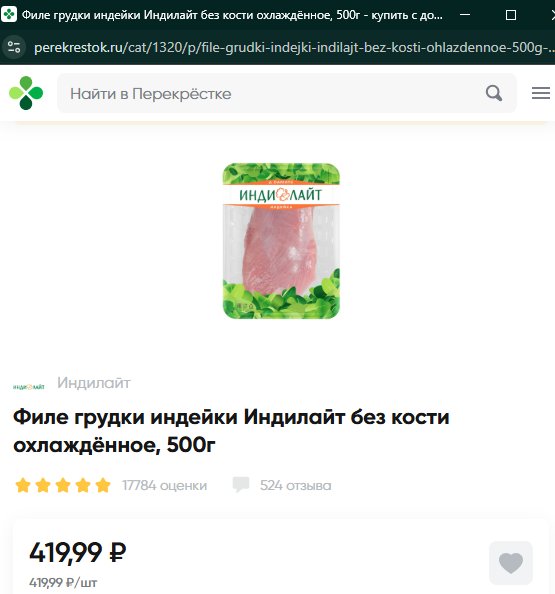Image resolution: width=555 pixels, height=594 pixels.
Task: Click the third rating star
Action: click(63, 485)
